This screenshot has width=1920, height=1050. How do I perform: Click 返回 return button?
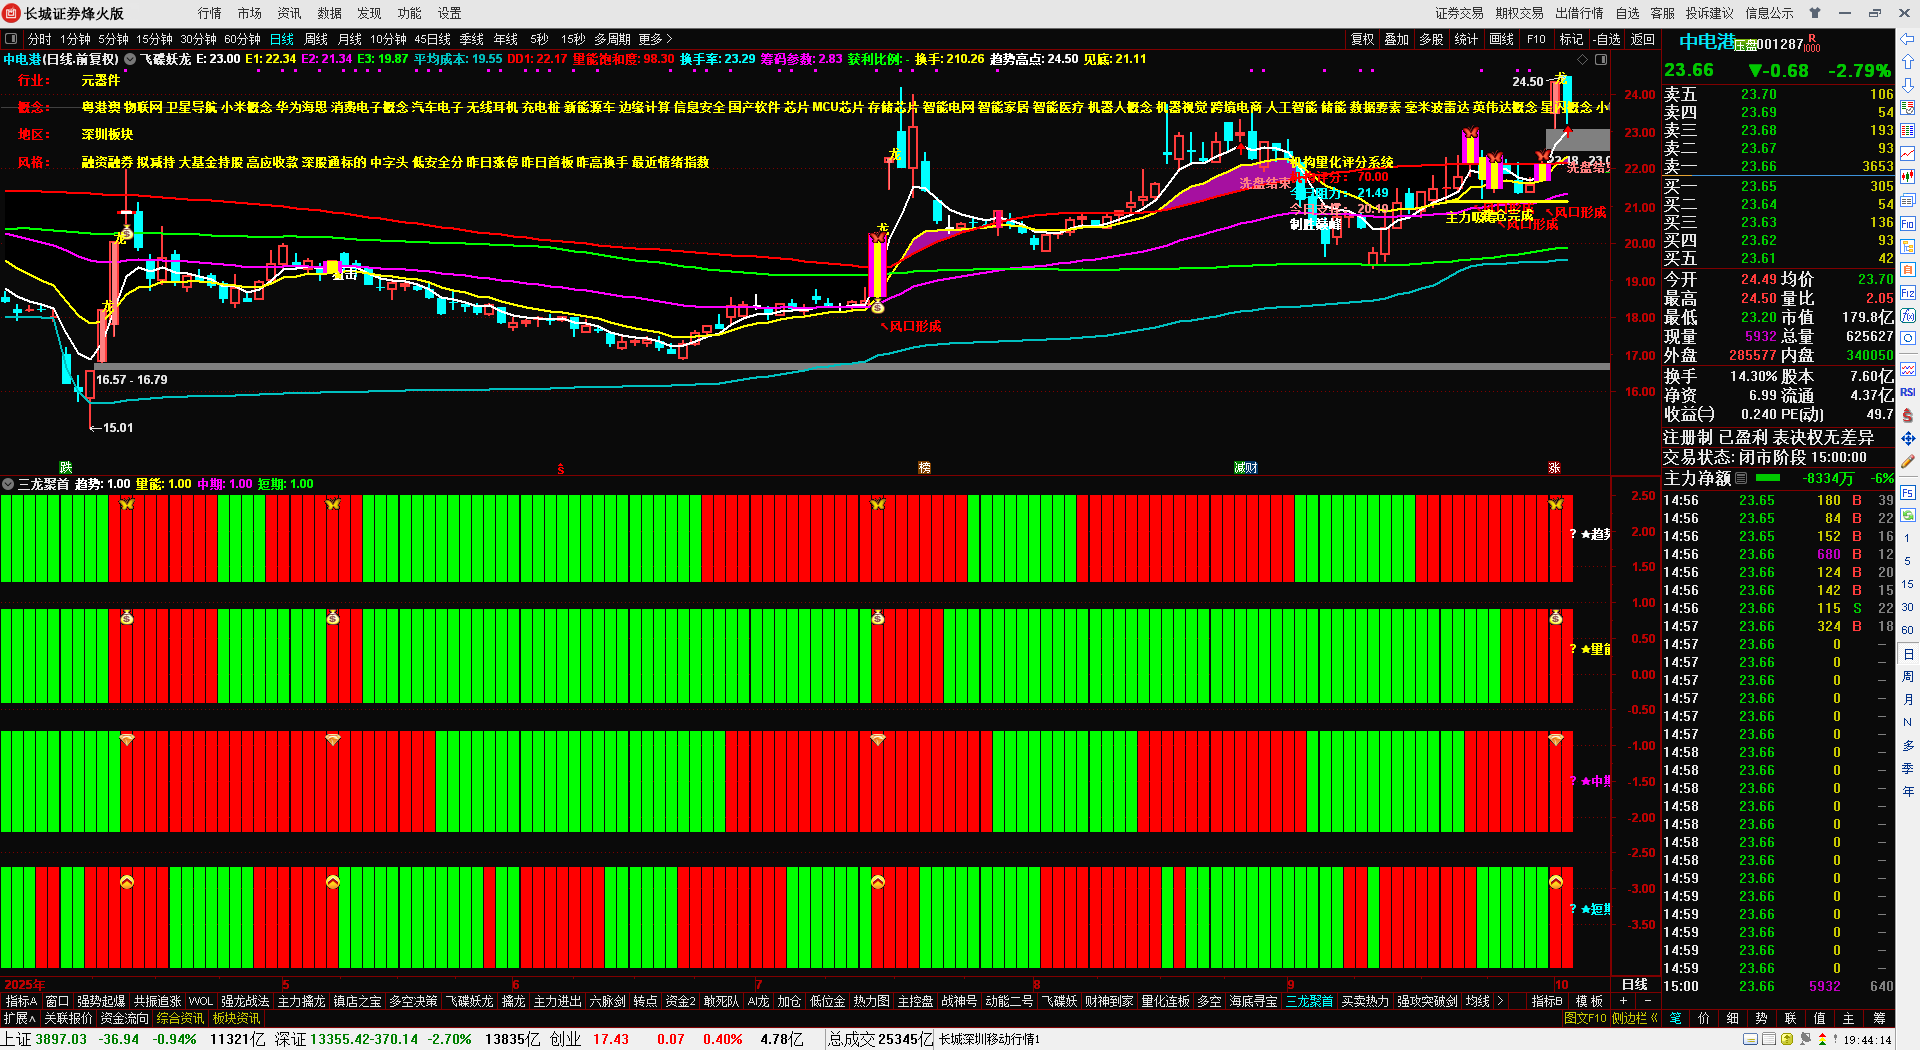pos(1643,39)
